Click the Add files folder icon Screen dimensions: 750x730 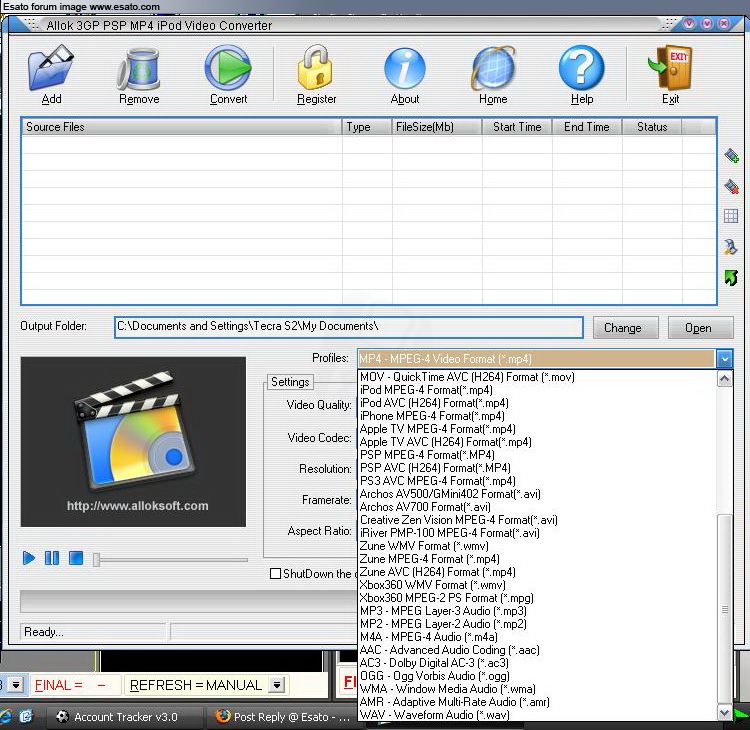click(x=51, y=68)
